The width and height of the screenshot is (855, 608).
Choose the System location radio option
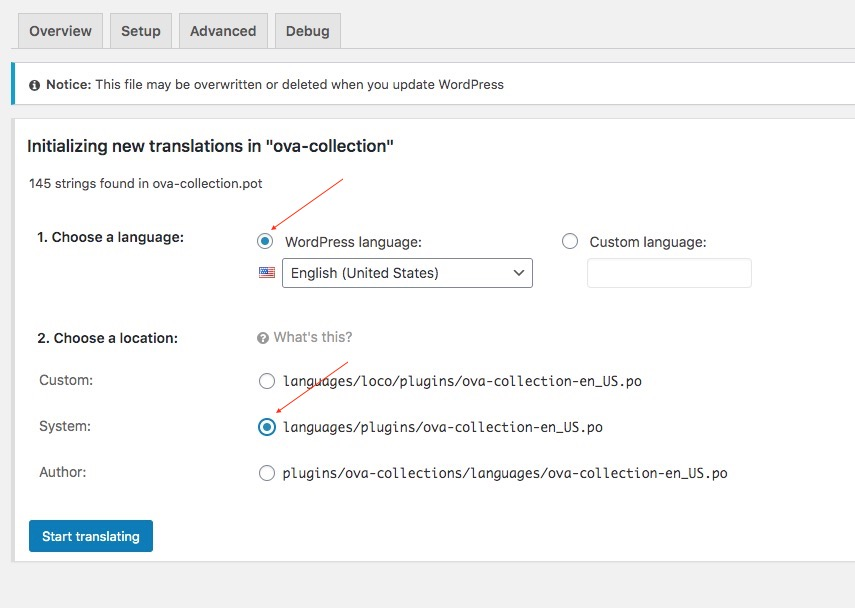pos(266,427)
